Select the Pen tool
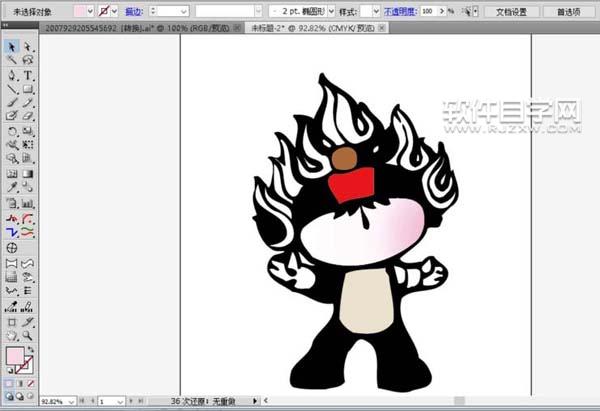 click(x=12, y=75)
